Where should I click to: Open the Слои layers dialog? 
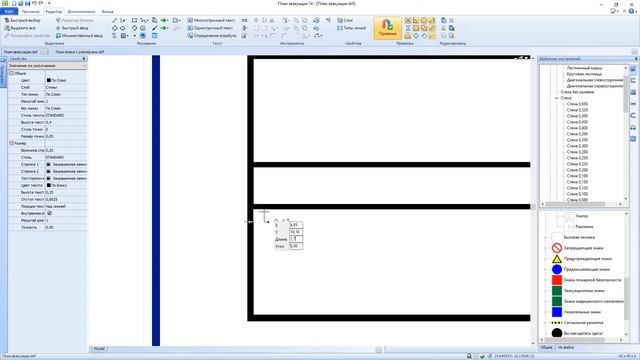[345, 20]
